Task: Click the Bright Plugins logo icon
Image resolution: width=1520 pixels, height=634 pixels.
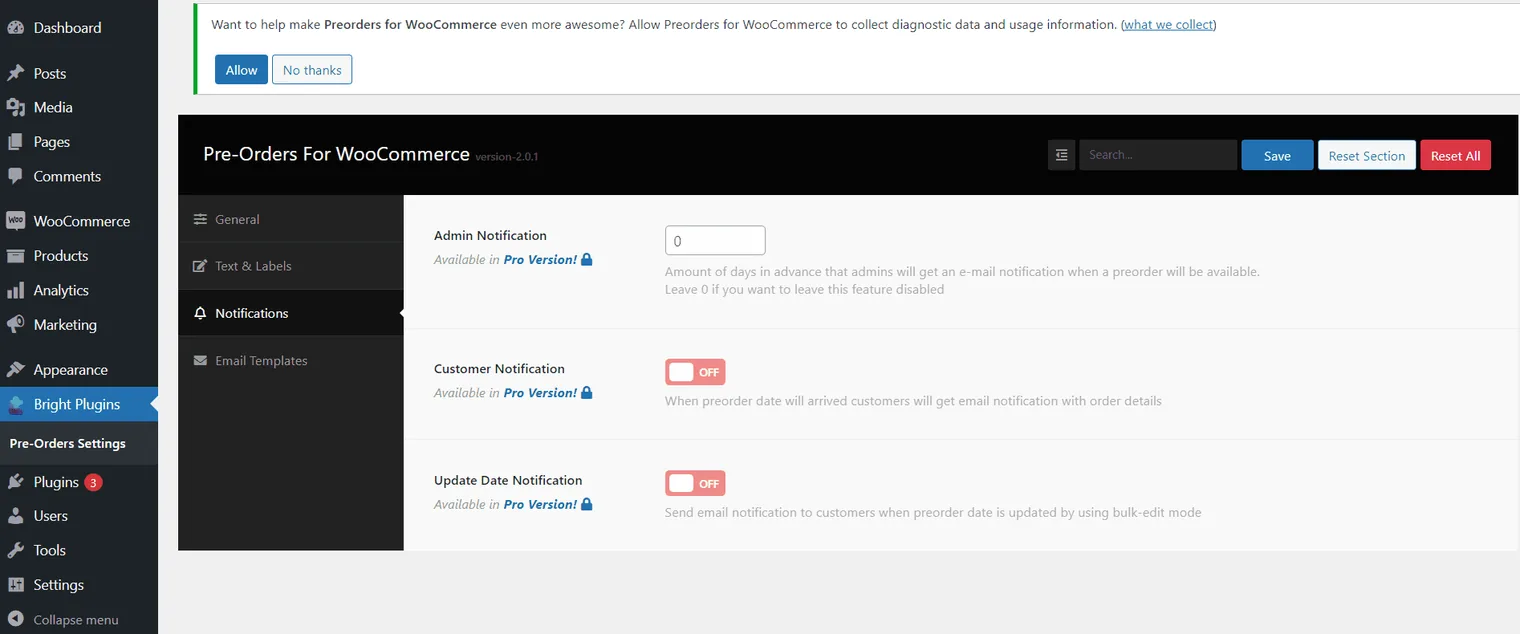Action: click(15, 404)
